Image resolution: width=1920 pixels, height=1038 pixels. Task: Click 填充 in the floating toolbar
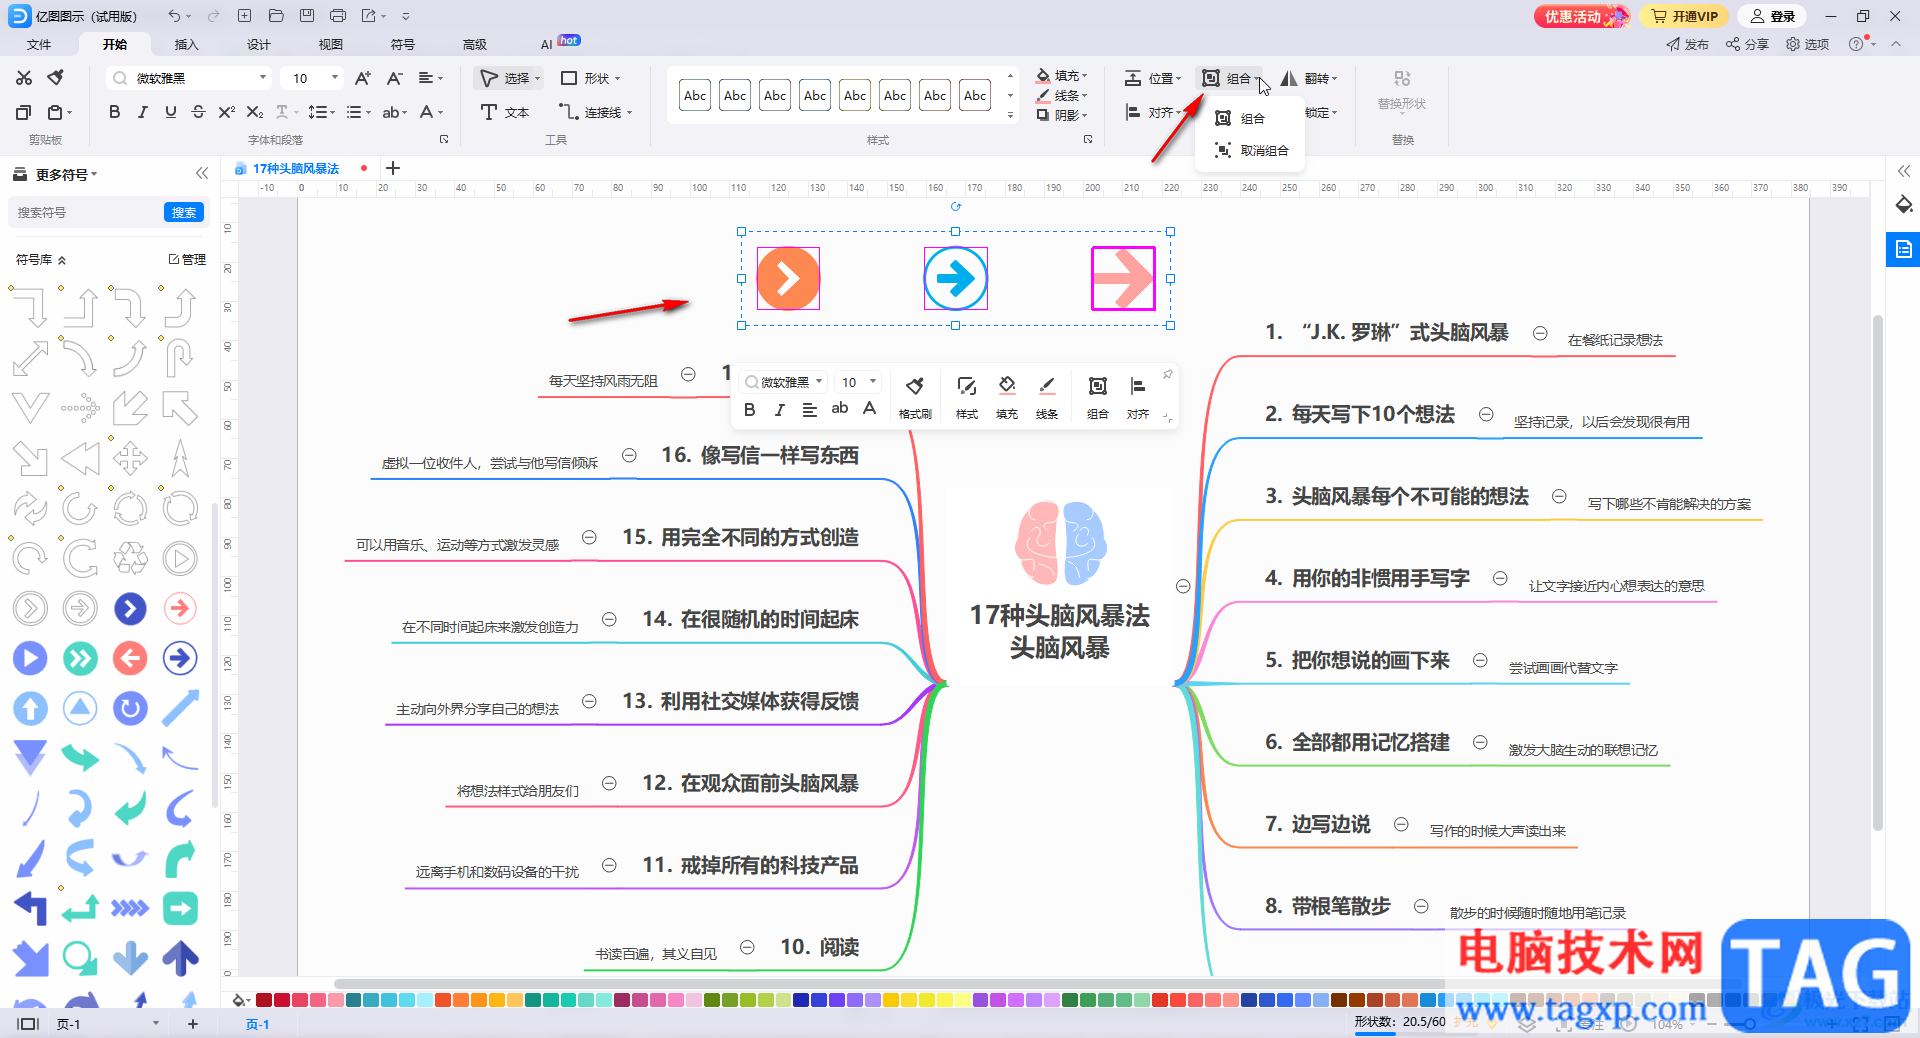tap(1007, 397)
